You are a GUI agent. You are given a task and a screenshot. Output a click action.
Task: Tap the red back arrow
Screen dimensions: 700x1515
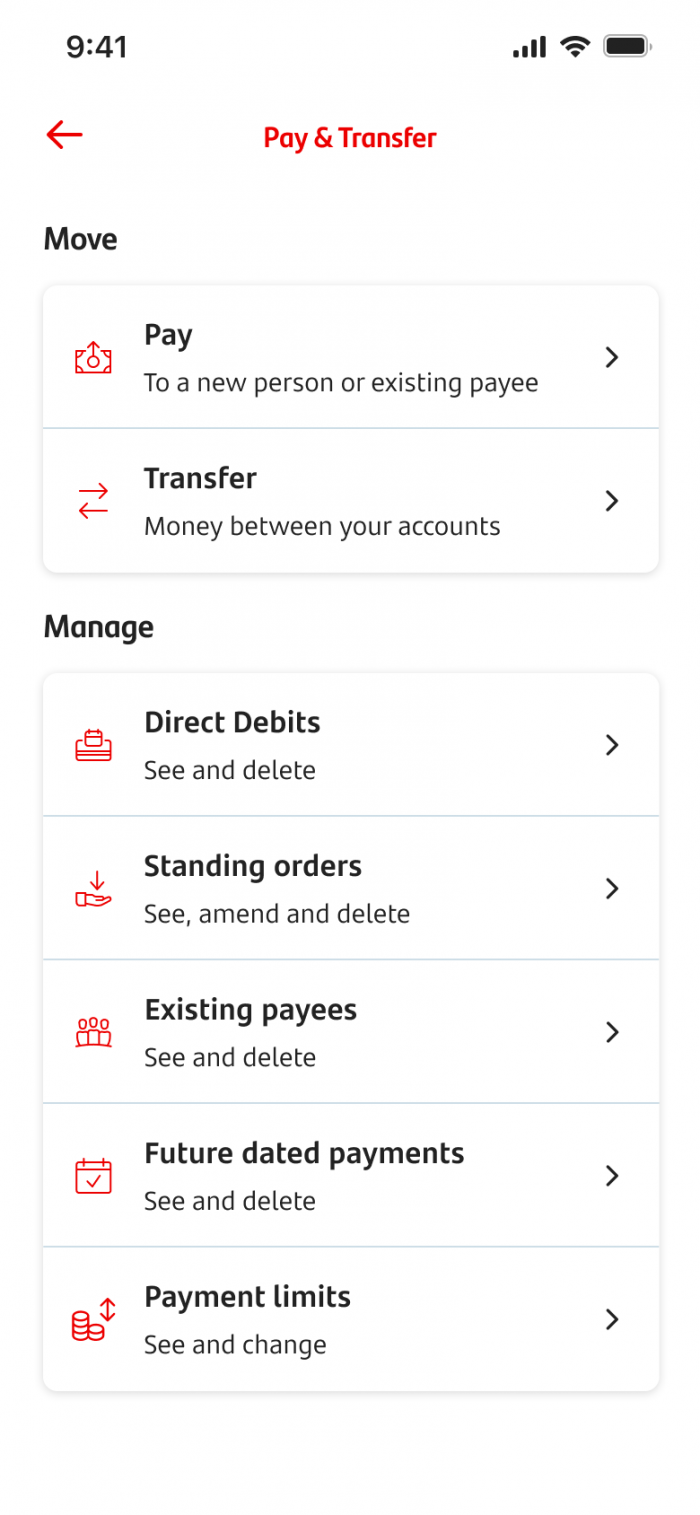coord(64,134)
